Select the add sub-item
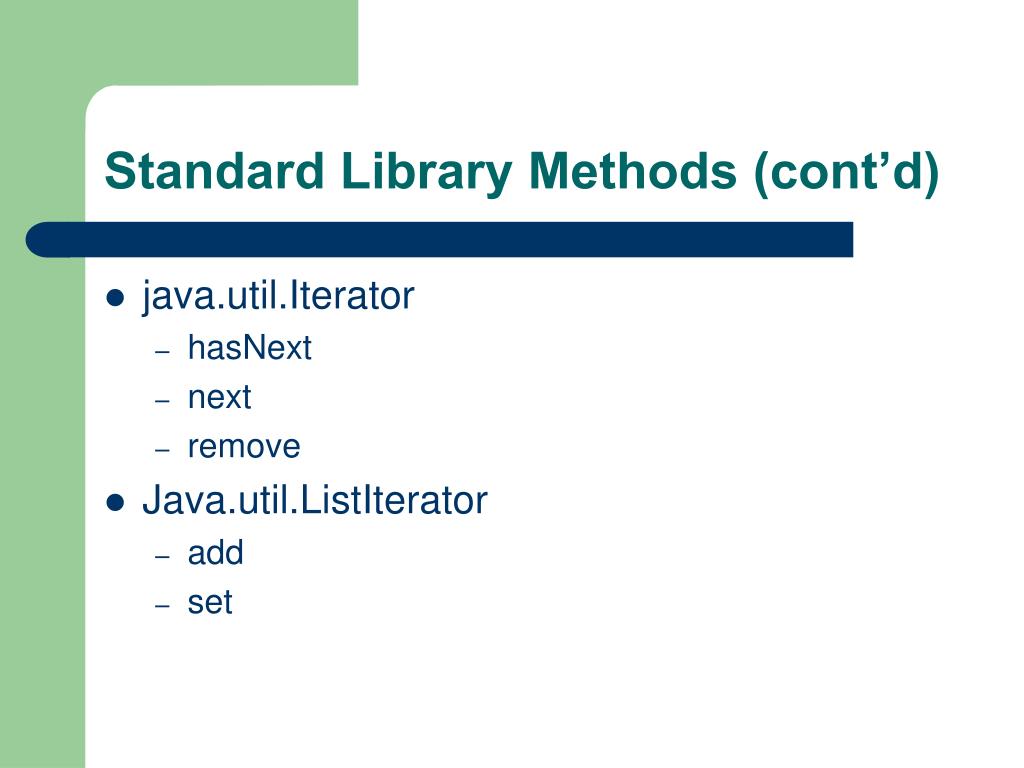Viewport: 1024px width, 768px height. [x=216, y=553]
